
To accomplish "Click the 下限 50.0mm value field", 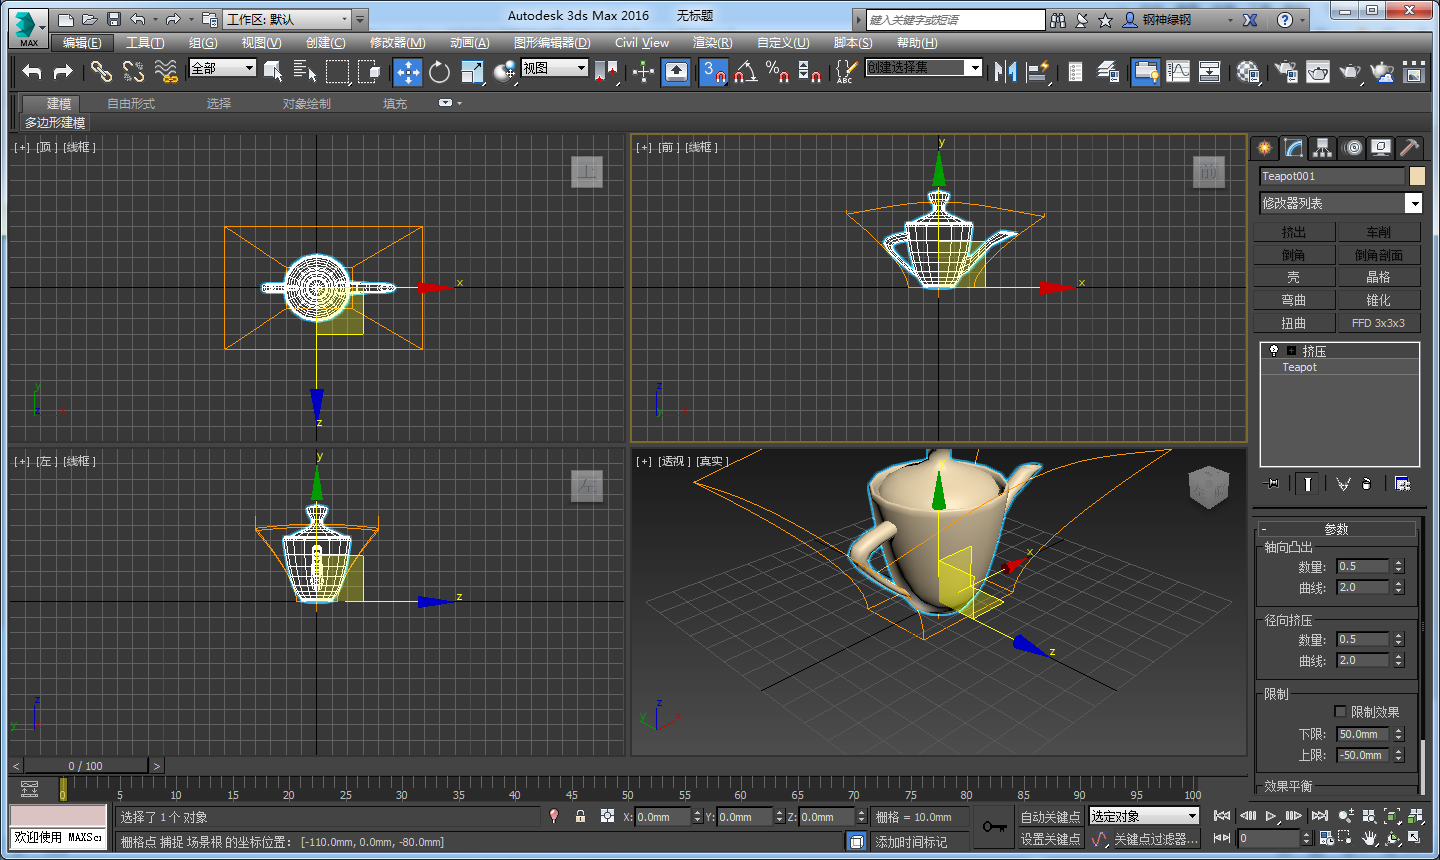I will 1363,734.
